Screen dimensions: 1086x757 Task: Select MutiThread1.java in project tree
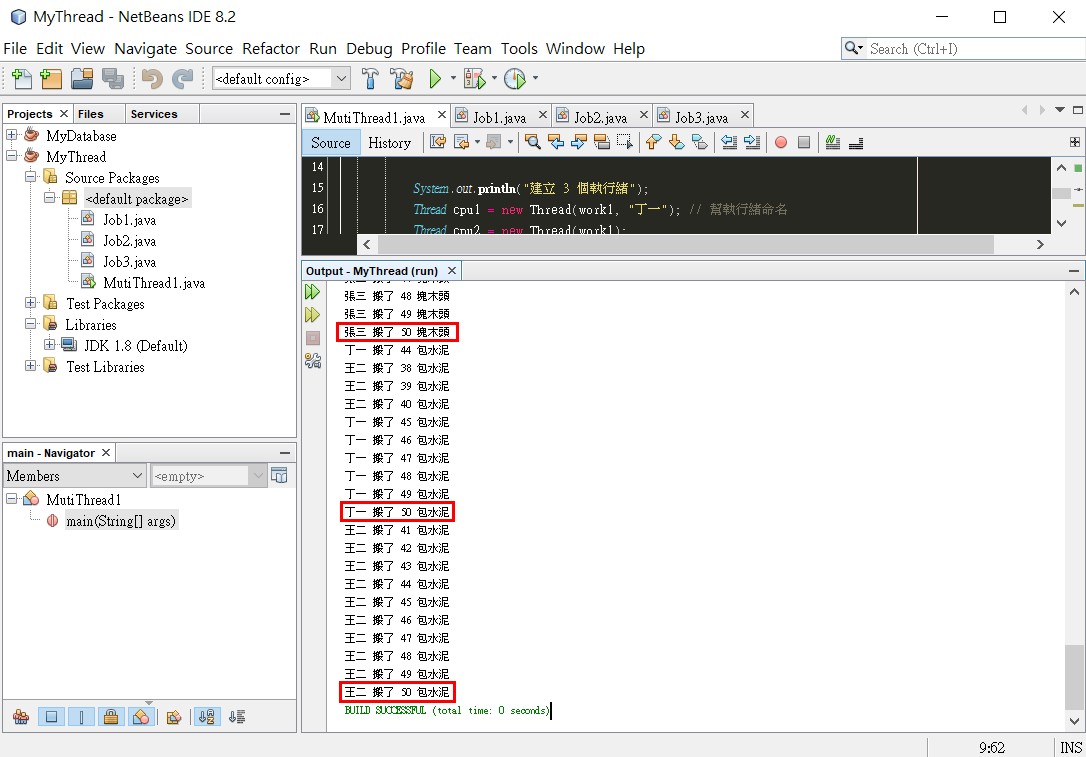pyautogui.click(x=154, y=283)
